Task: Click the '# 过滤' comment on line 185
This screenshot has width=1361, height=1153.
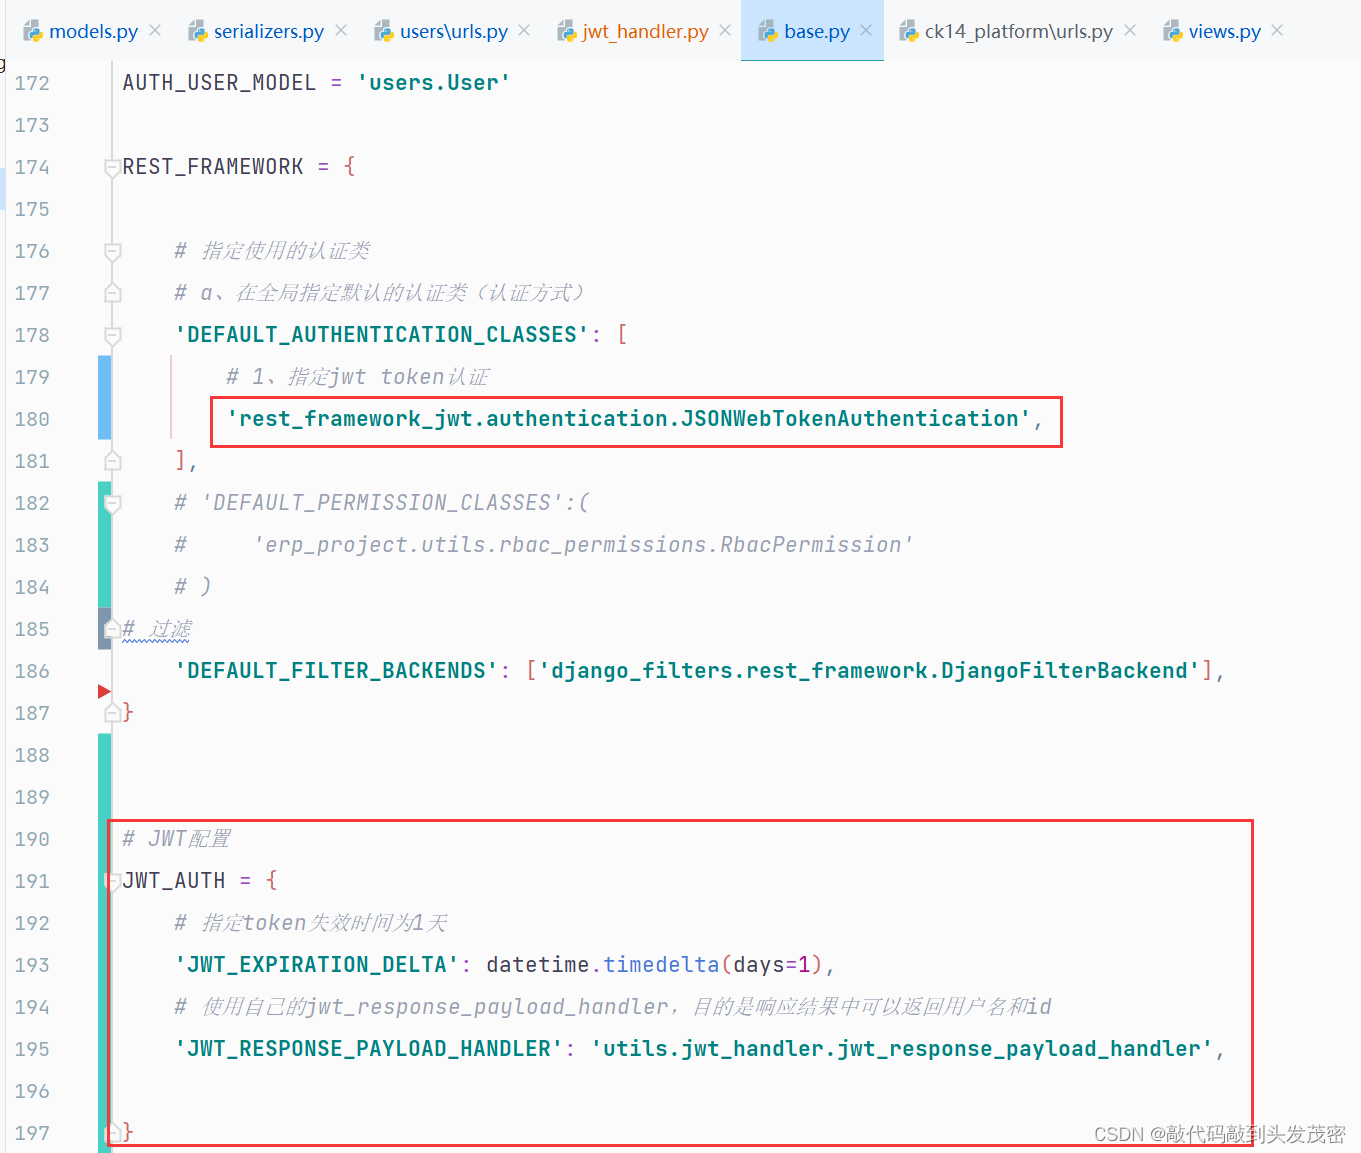Action: pos(157,629)
